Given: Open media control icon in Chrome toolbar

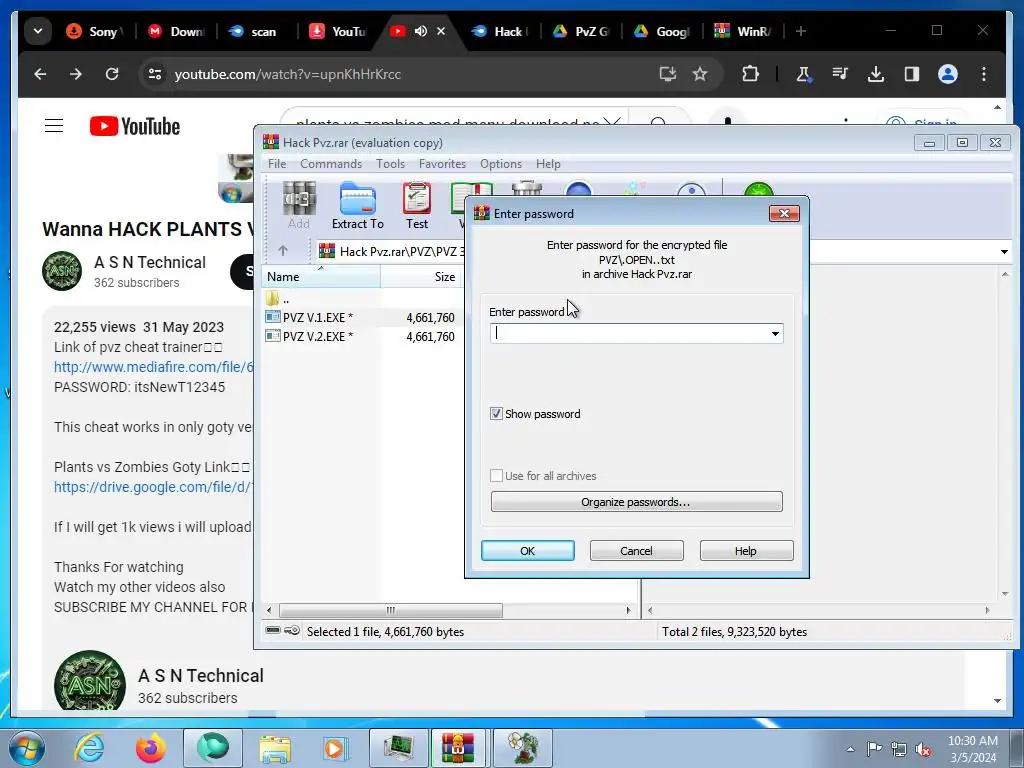Looking at the screenshot, I should pos(840,74).
